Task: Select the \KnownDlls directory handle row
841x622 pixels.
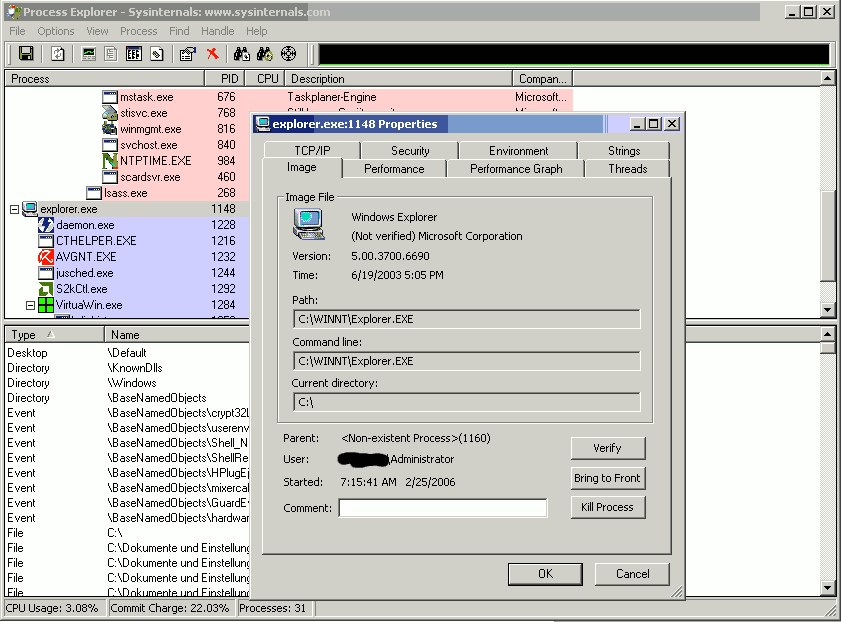Action: [128, 368]
